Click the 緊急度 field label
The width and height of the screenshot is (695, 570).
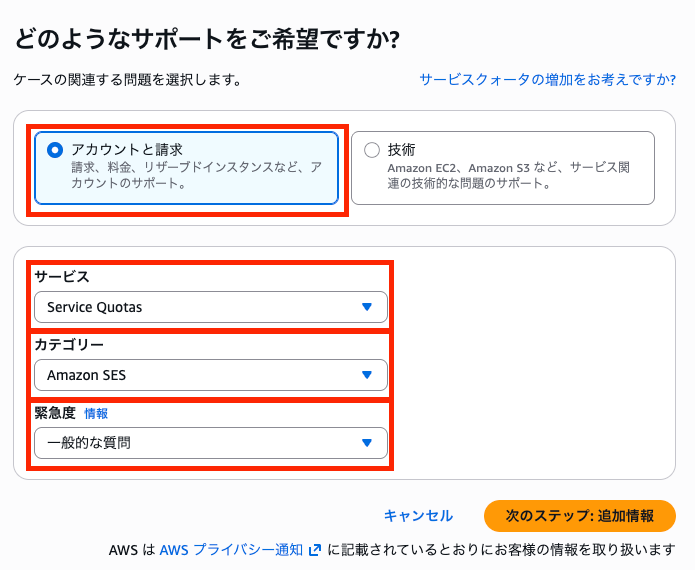click(x=55, y=413)
